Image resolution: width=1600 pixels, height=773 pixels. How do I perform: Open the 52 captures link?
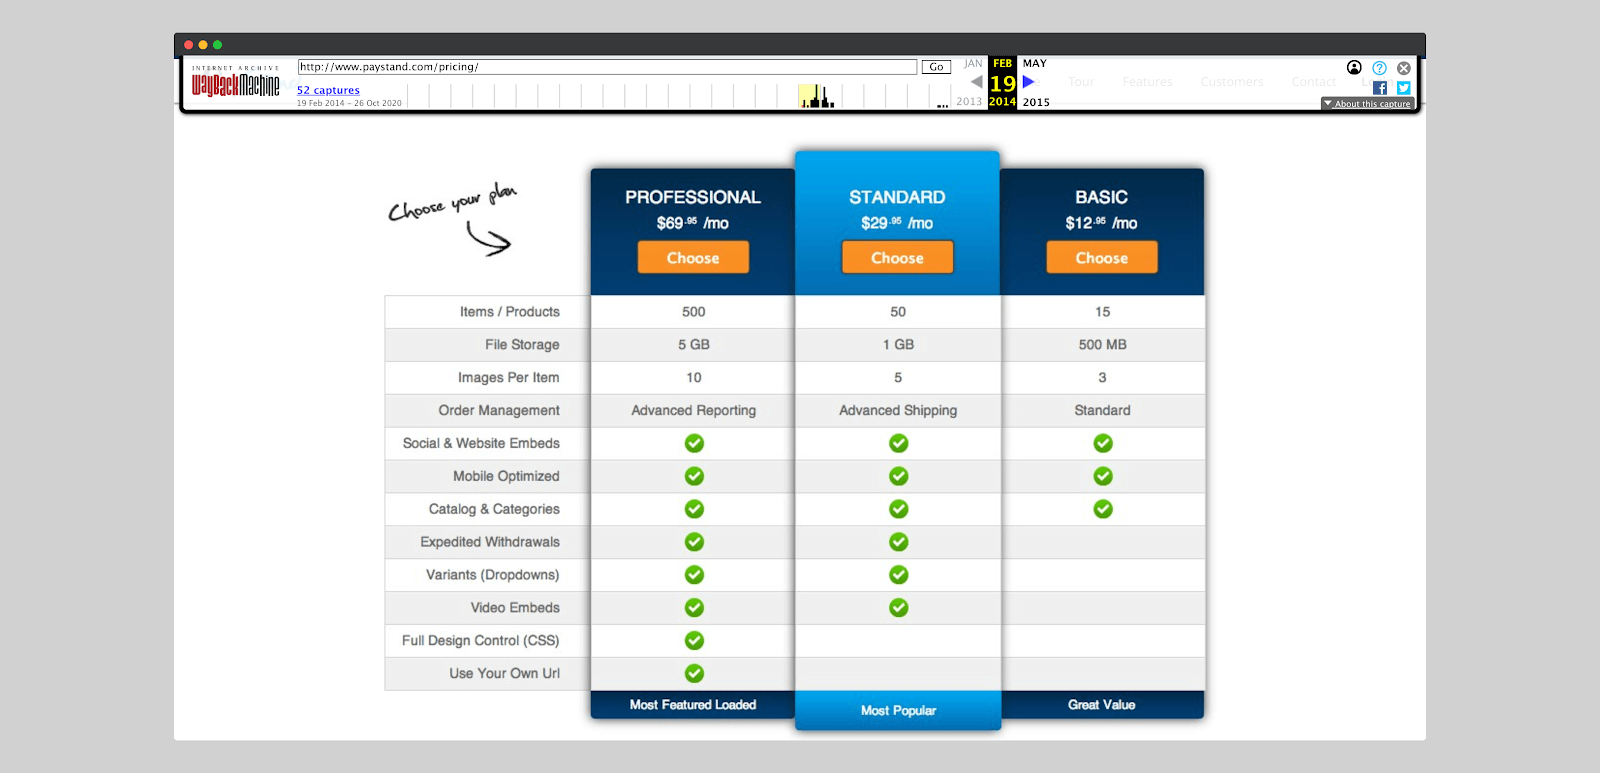328,90
